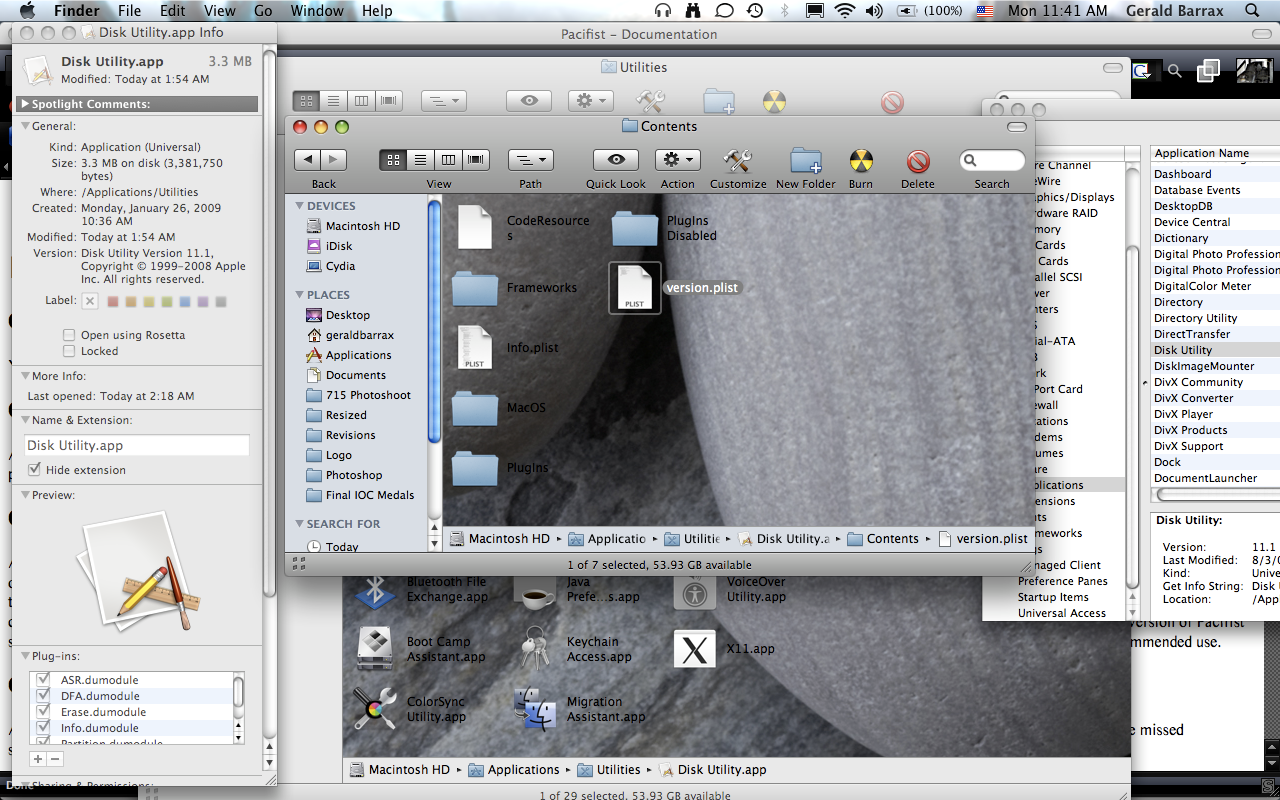This screenshot has height=800, width=1280.
Task: Open the Window menu
Action: pos(316,11)
